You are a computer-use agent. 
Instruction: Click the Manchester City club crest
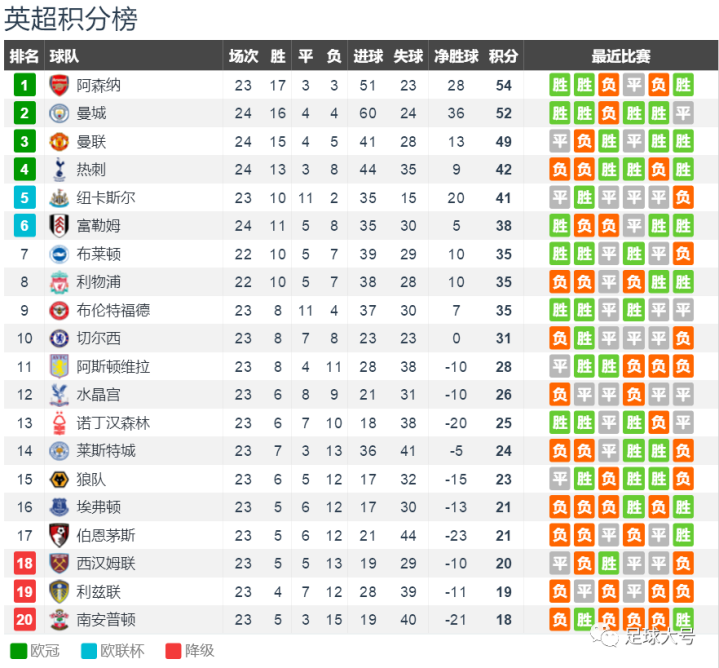tap(59, 113)
